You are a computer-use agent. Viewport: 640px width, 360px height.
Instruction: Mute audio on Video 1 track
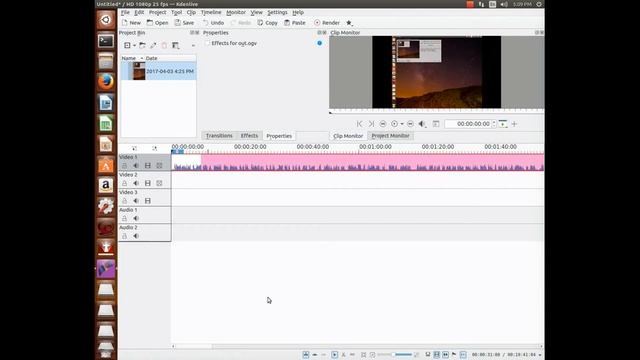coord(136,166)
